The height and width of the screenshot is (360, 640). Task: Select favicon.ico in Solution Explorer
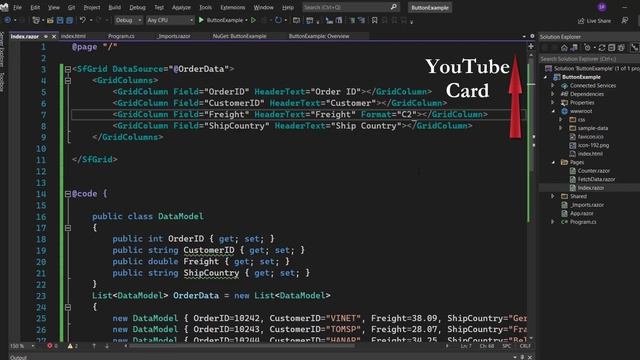[x=590, y=137]
